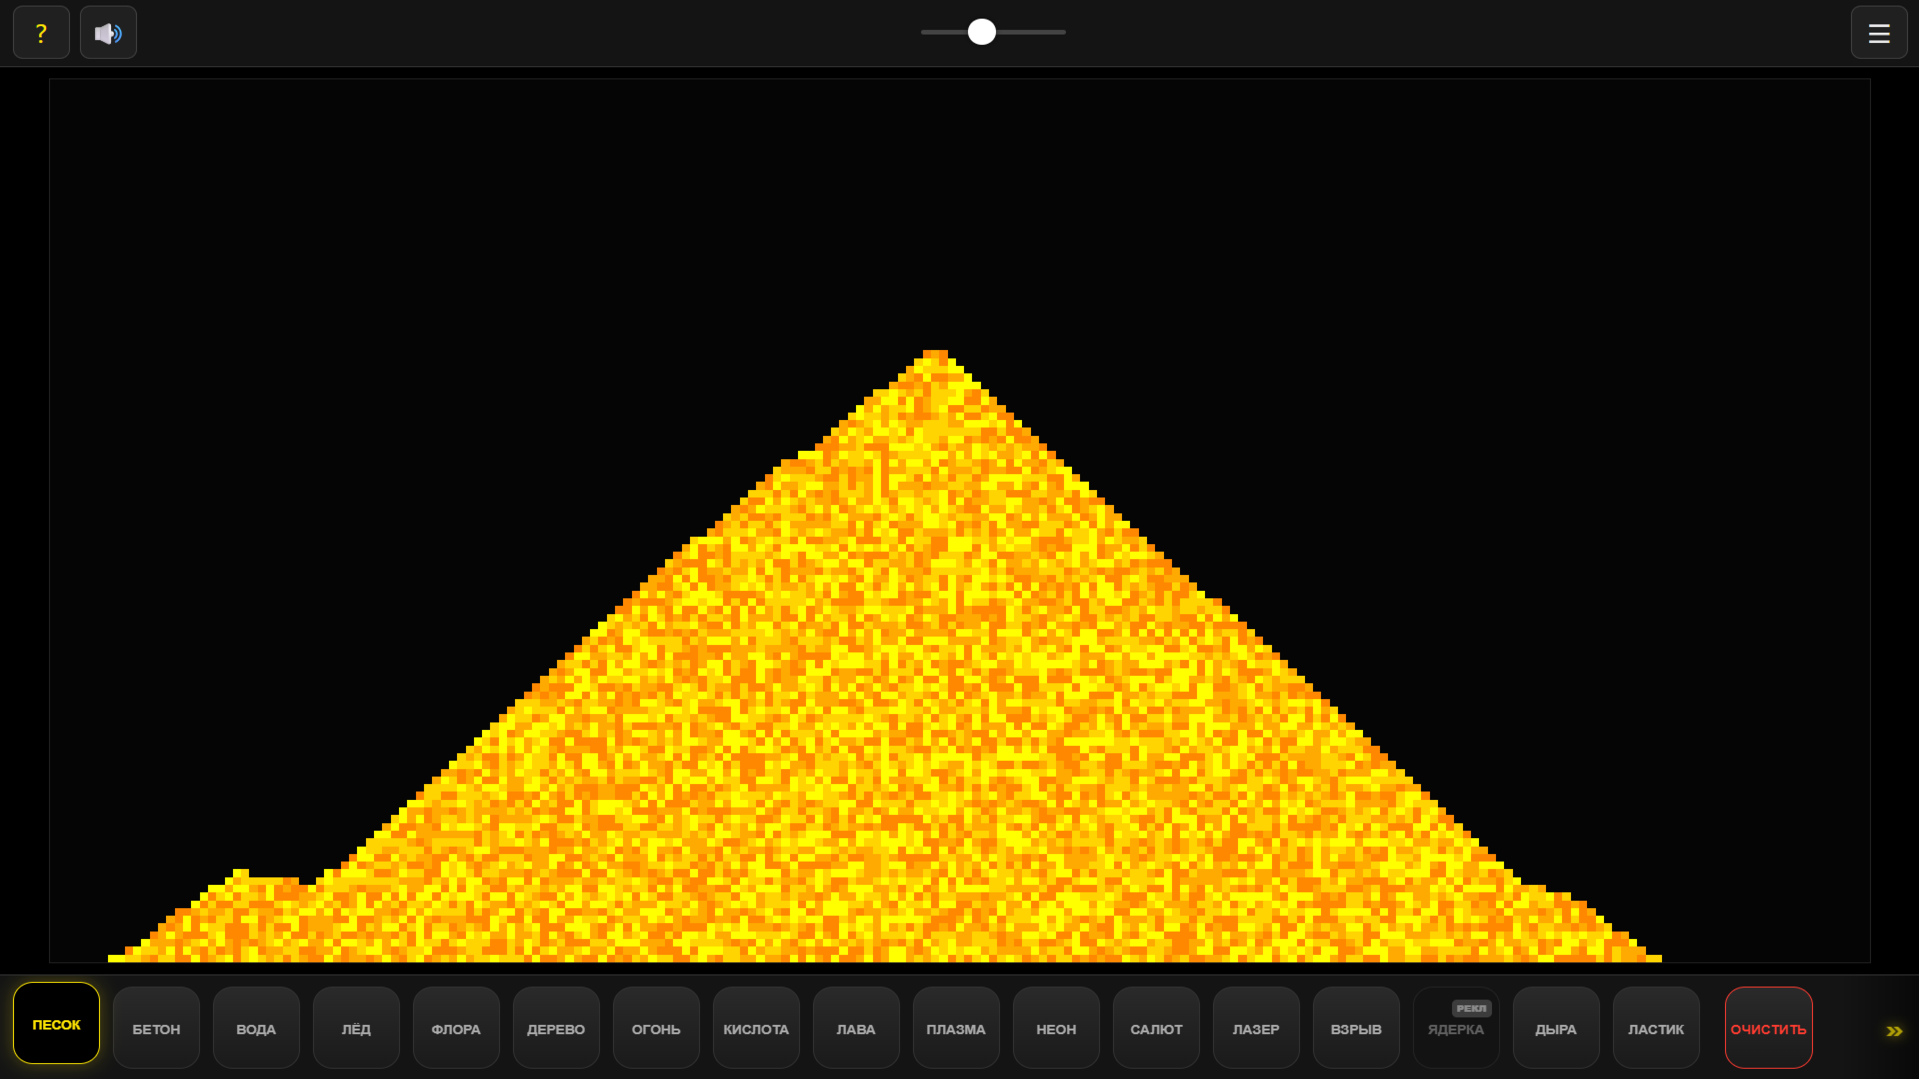Select the ВОДА (water) material
The height and width of the screenshot is (1079, 1919).
pyautogui.click(x=256, y=1027)
